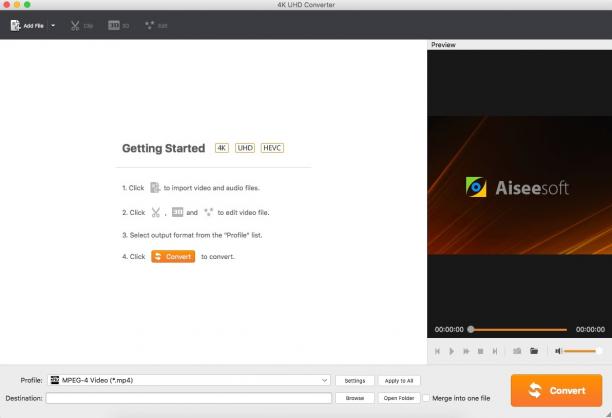Open the 3D settings tool
The width and height of the screenshot is (612, 418).
[x=118, y=26]
